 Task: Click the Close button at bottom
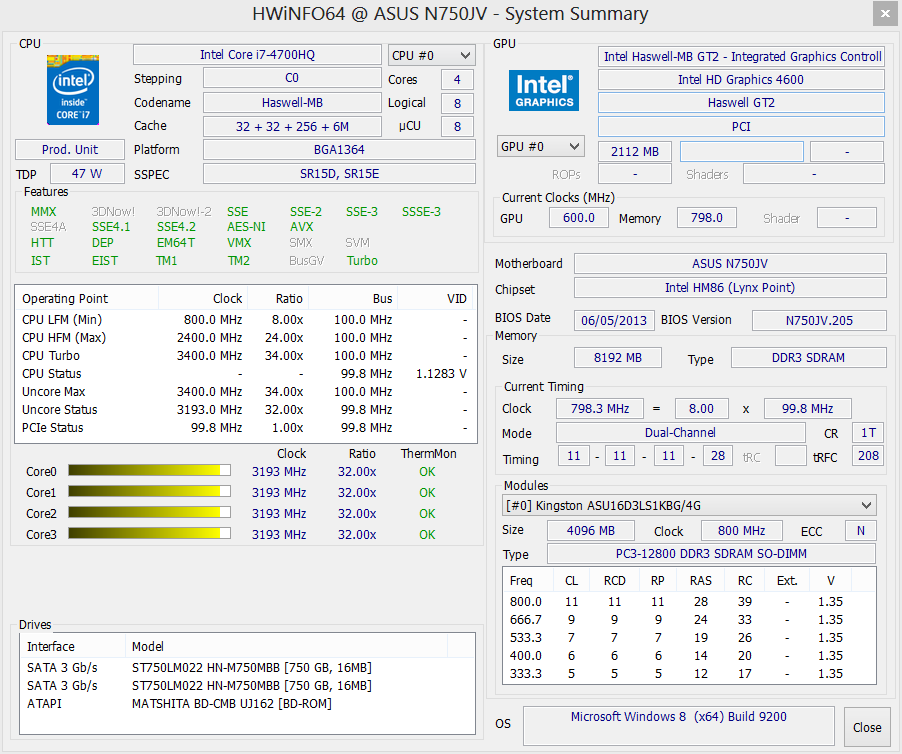click(867, 728)
